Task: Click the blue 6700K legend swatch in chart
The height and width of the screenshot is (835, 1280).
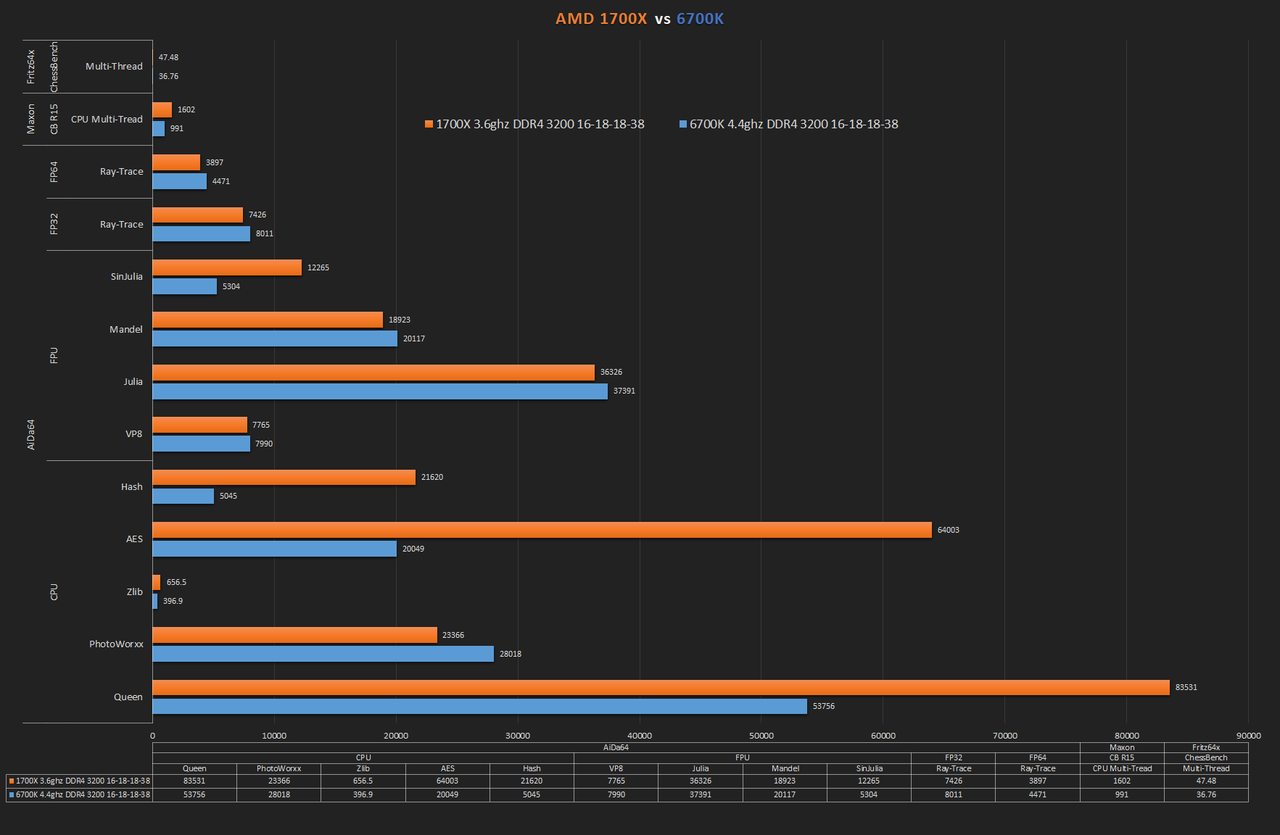Action: coord(683,125)
